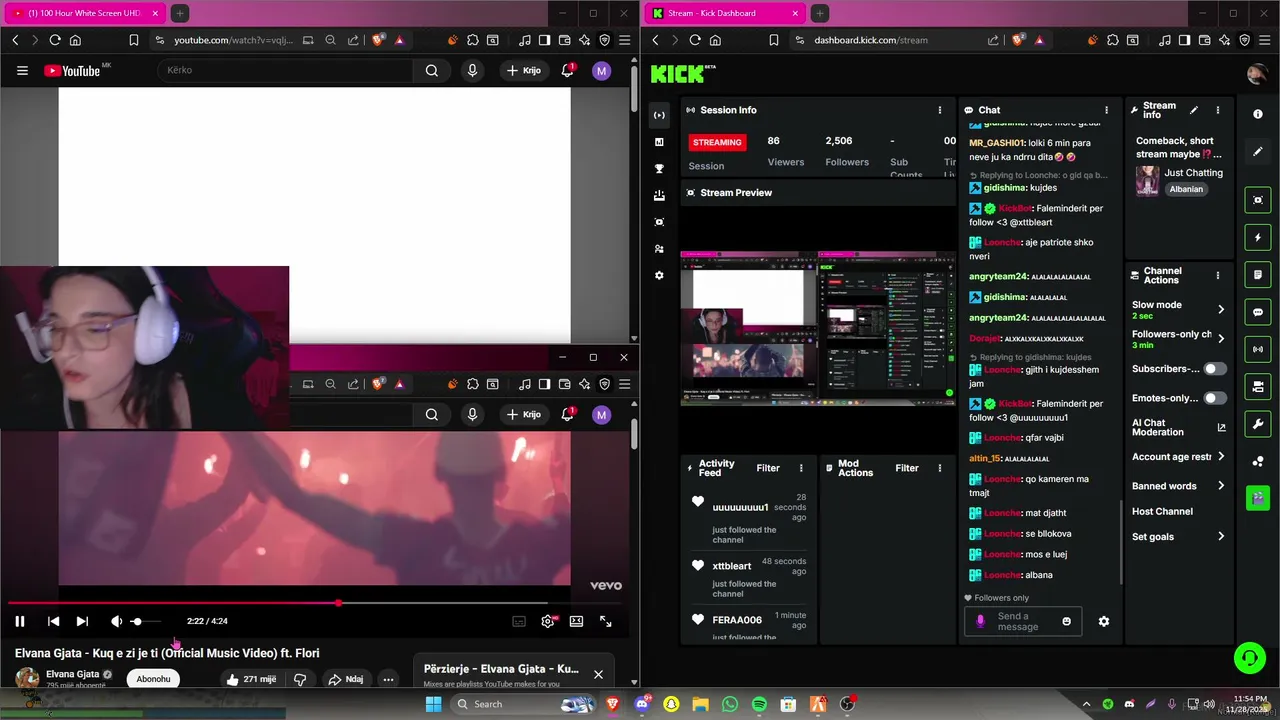1280x720 pixels.
Task: Open the YouTube hamburger guide menu
Action: [22, 71]
